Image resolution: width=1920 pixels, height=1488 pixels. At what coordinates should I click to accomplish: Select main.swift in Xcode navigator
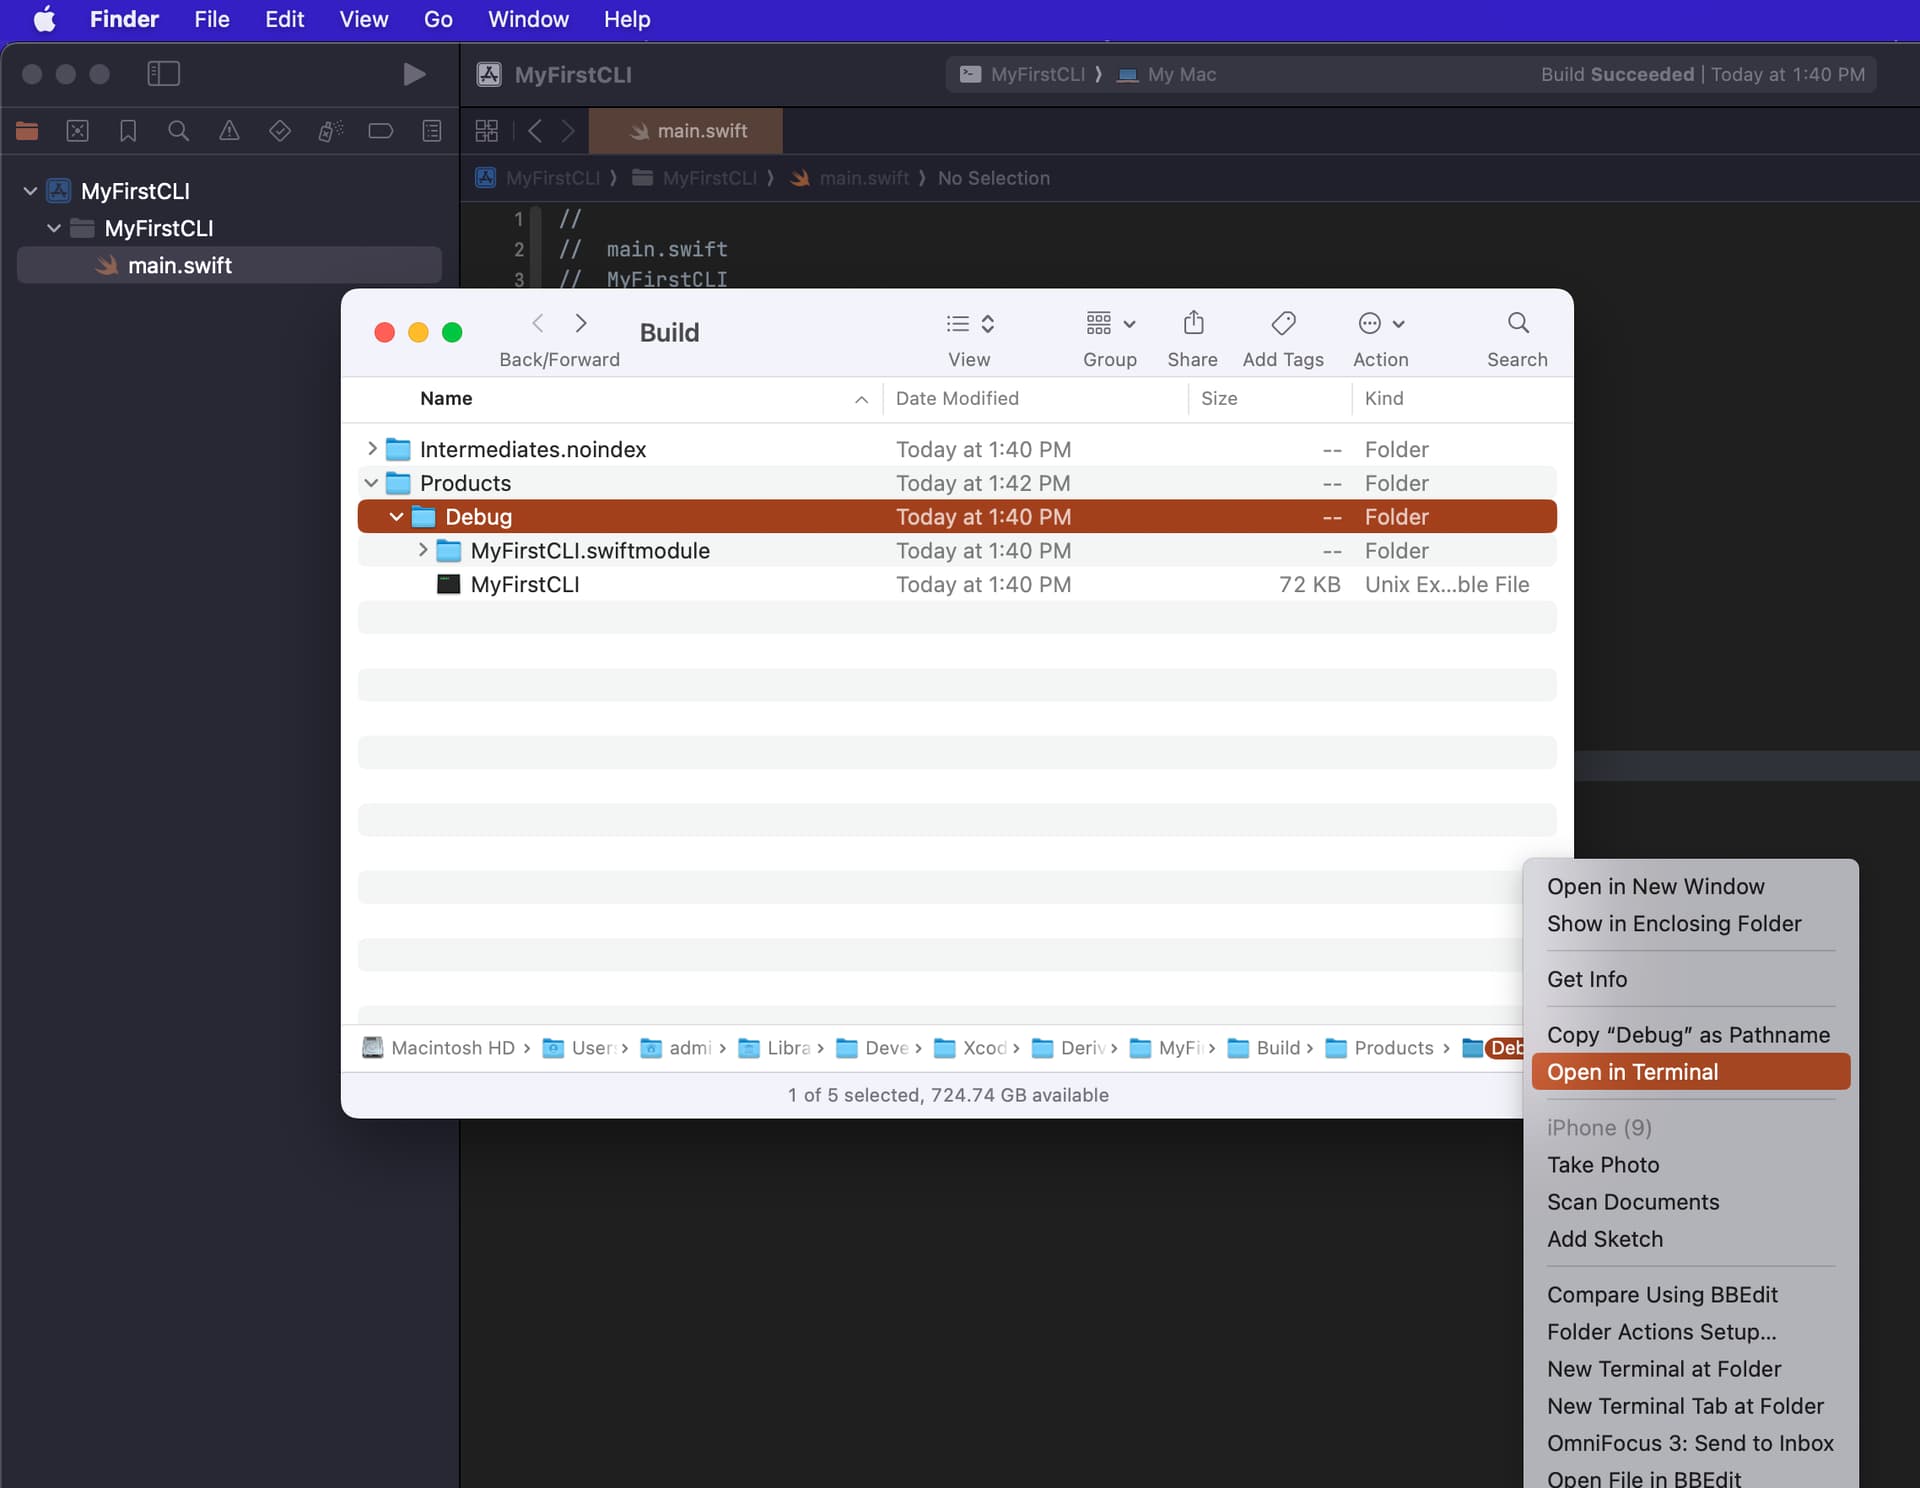coord(229,265)
